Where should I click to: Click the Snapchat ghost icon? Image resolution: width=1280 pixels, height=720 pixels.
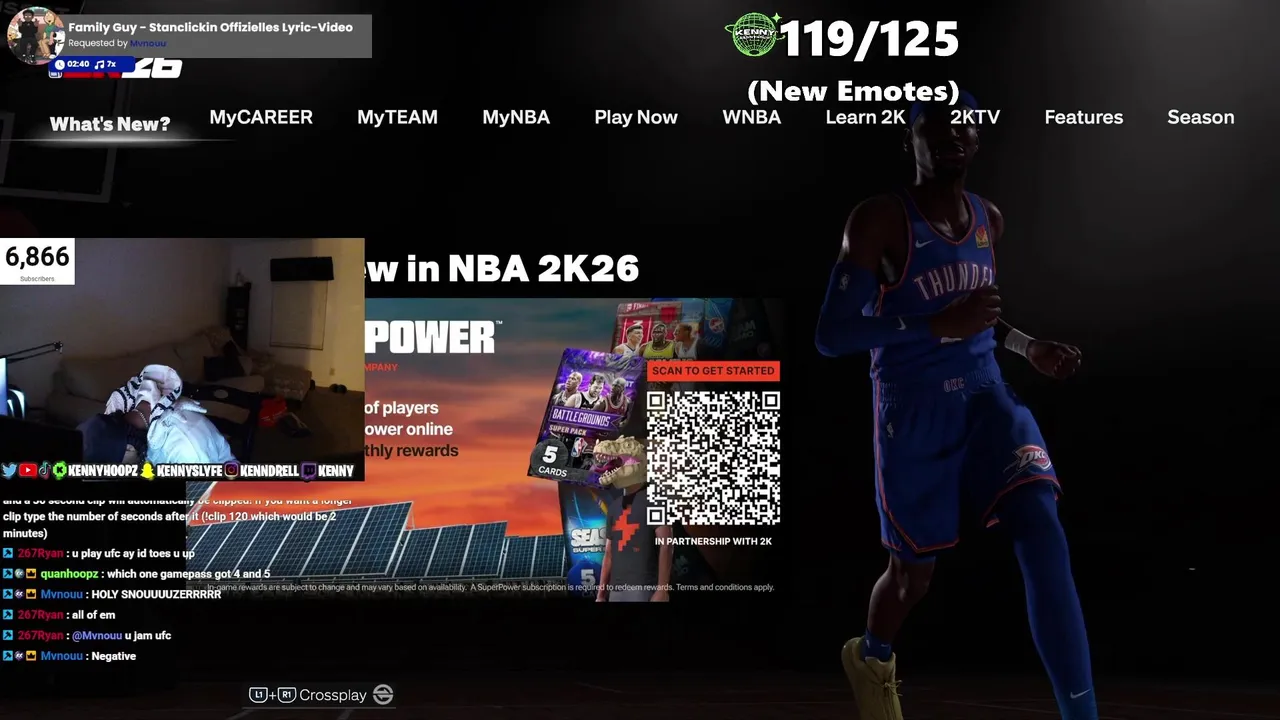(x=148, y=470)
